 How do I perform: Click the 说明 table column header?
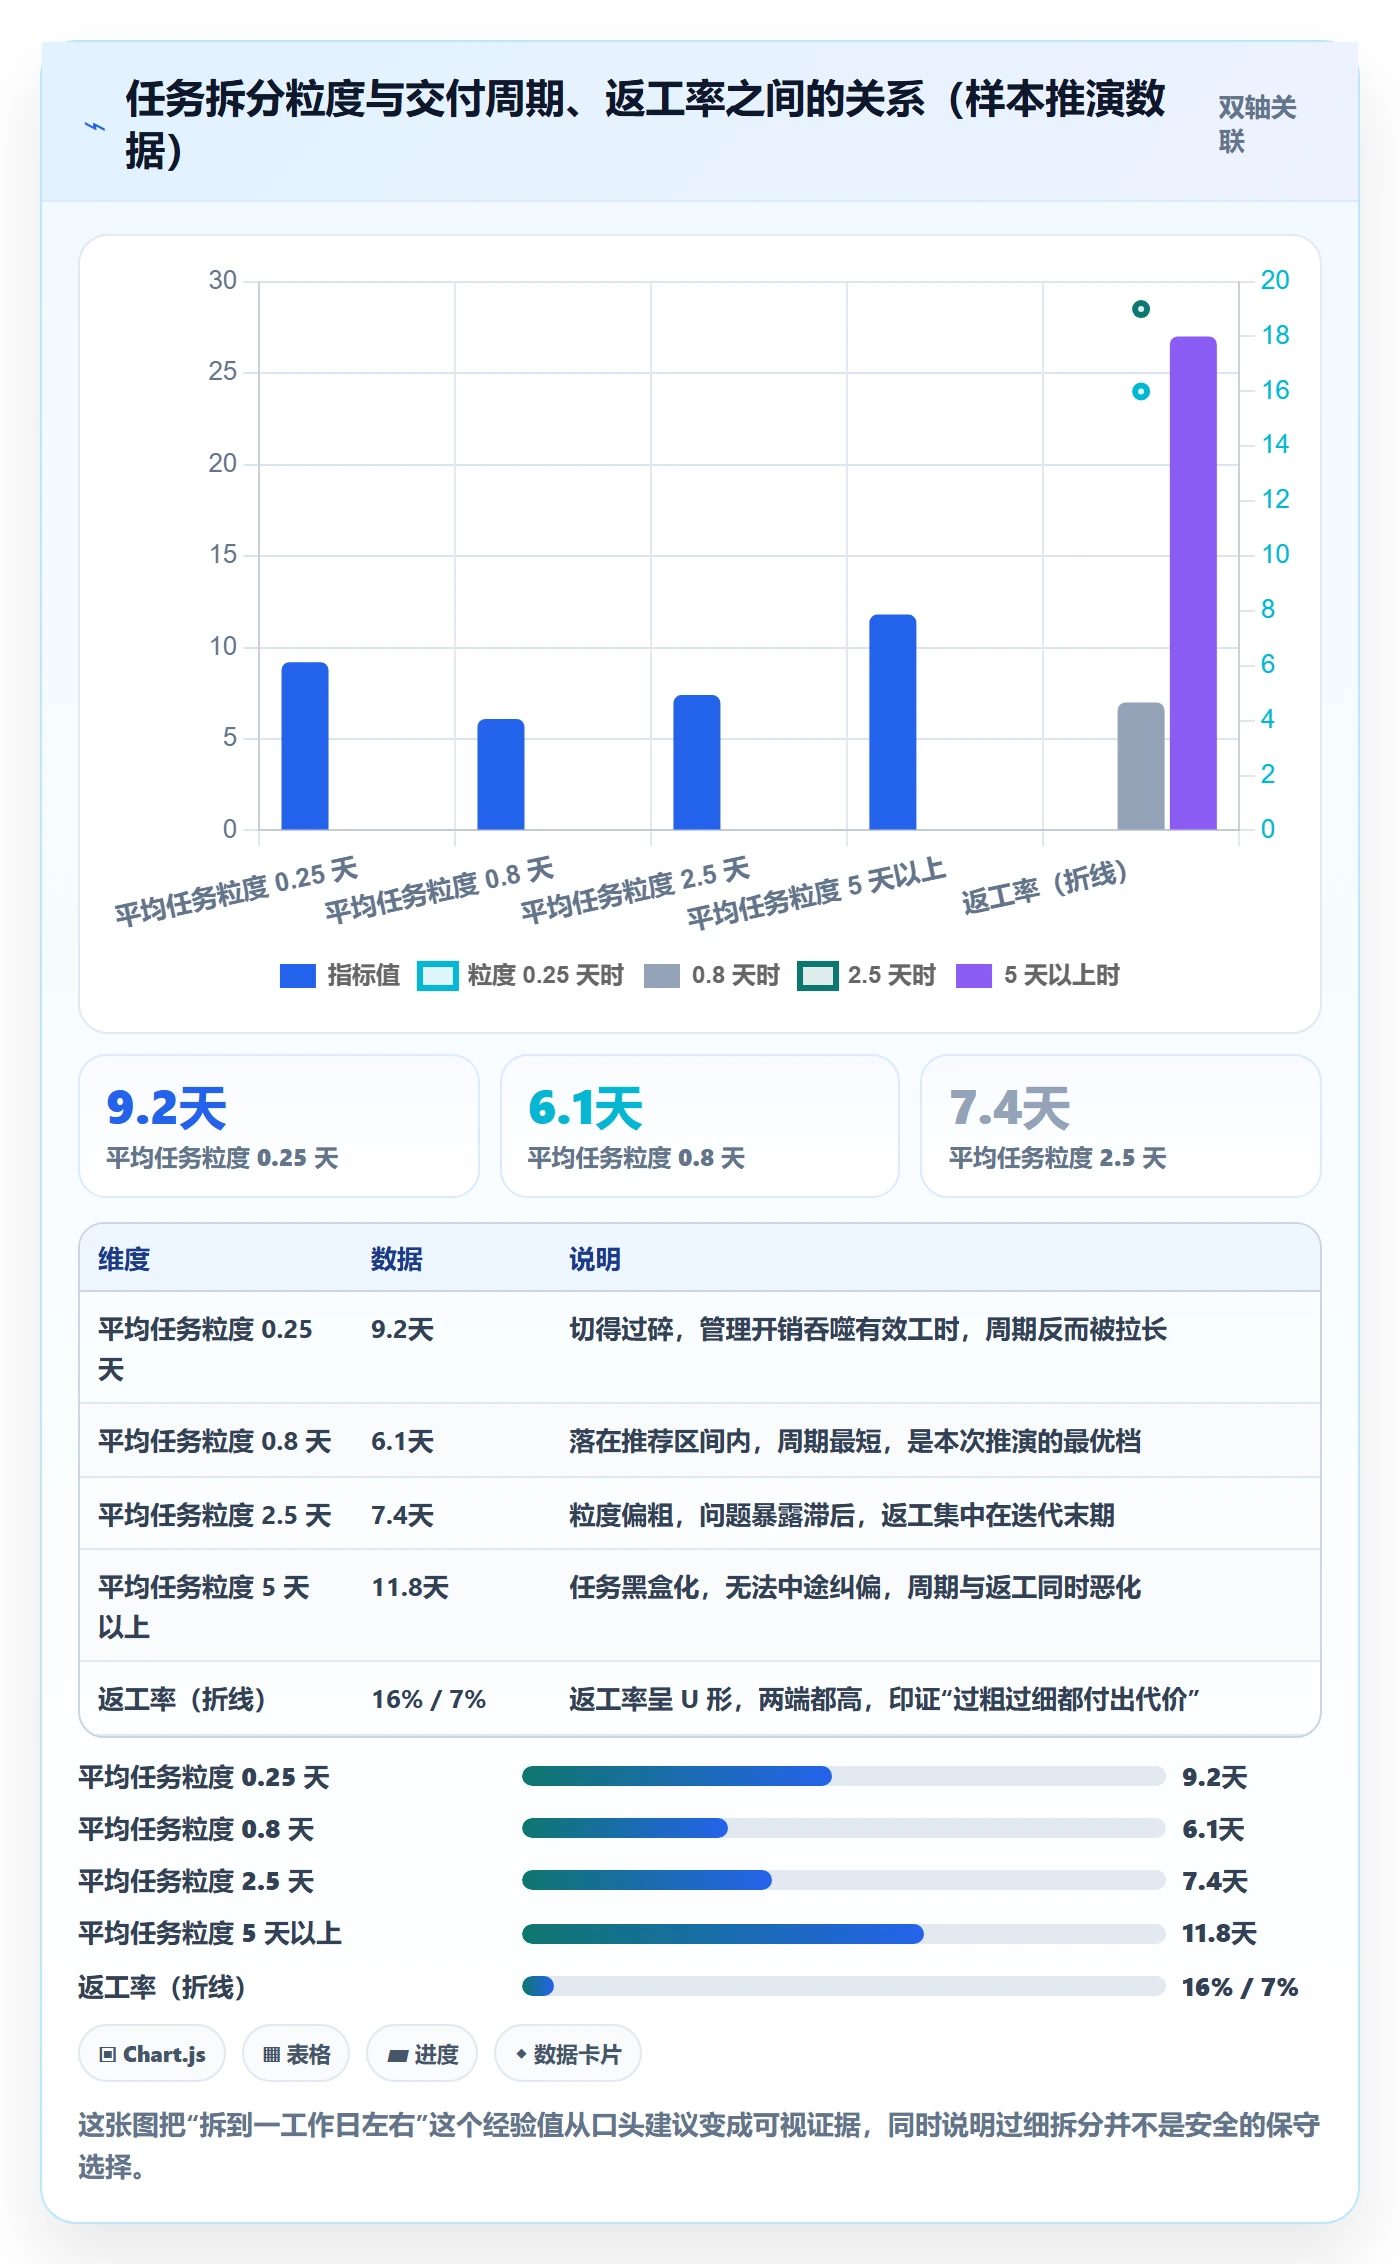pyautogui.click(x=595, y=1259)
